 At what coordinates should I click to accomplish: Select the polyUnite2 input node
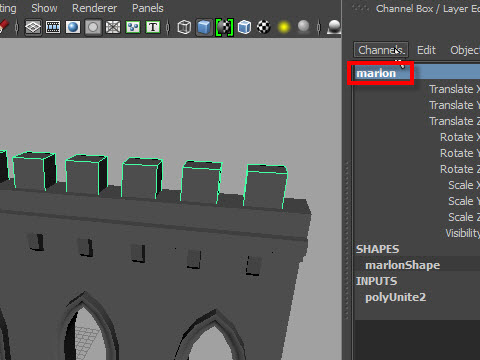395,297
